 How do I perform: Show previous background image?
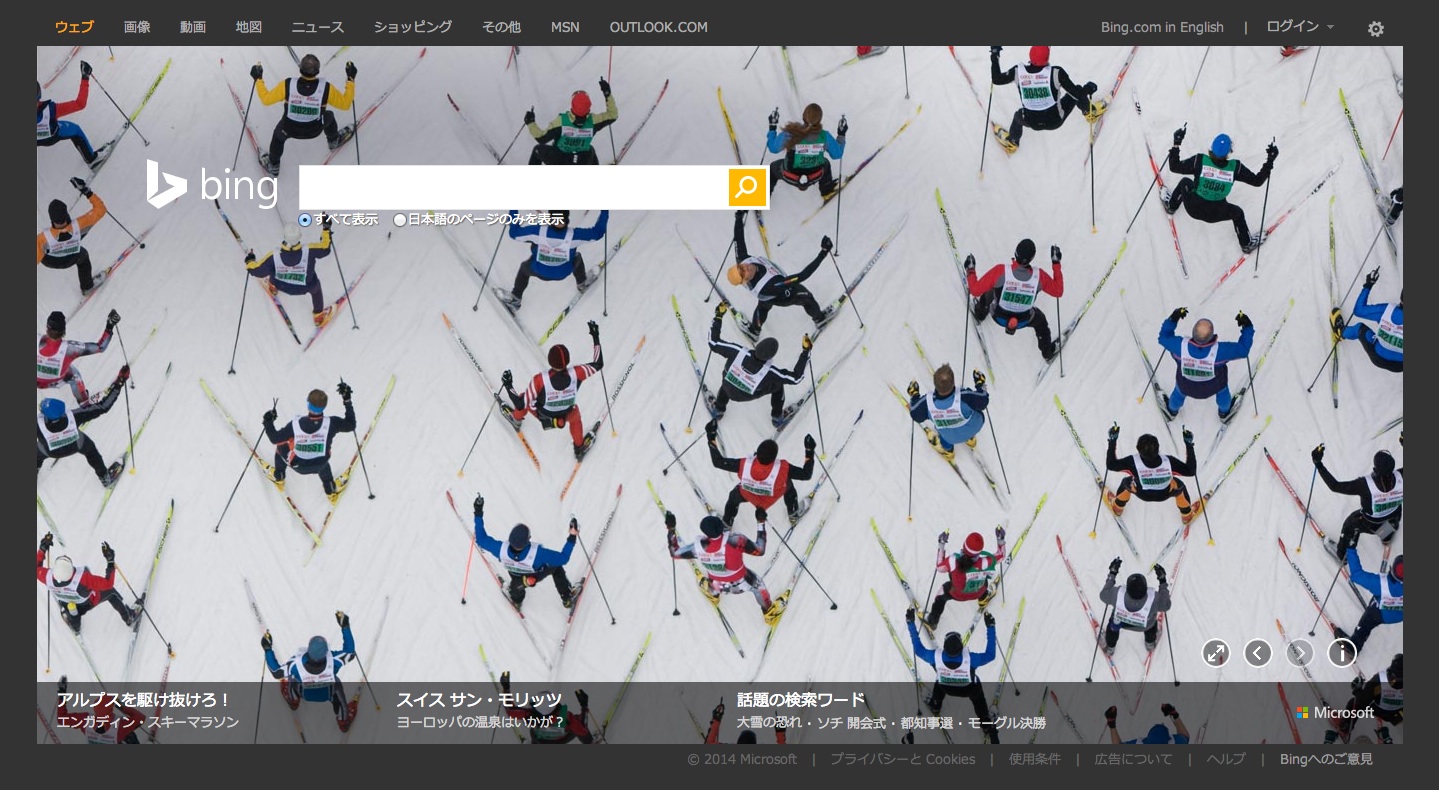click(1257, 653)
